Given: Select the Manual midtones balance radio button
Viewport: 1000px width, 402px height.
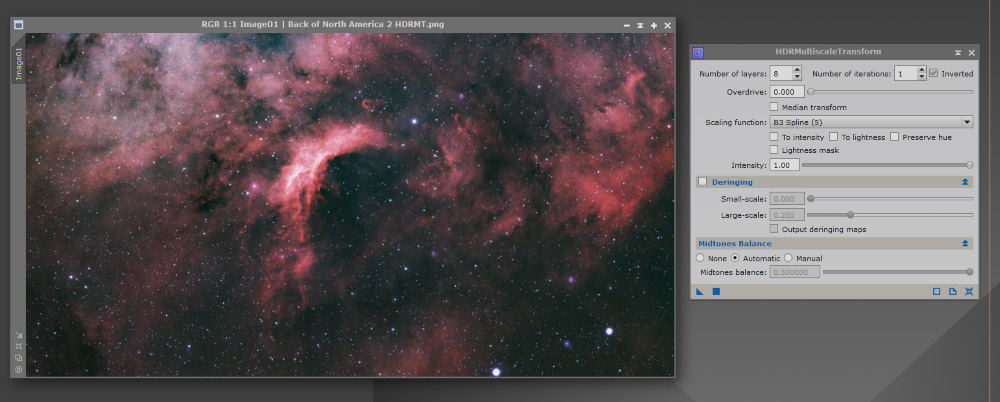Looking at the screenshot, I should coord(788,258).
